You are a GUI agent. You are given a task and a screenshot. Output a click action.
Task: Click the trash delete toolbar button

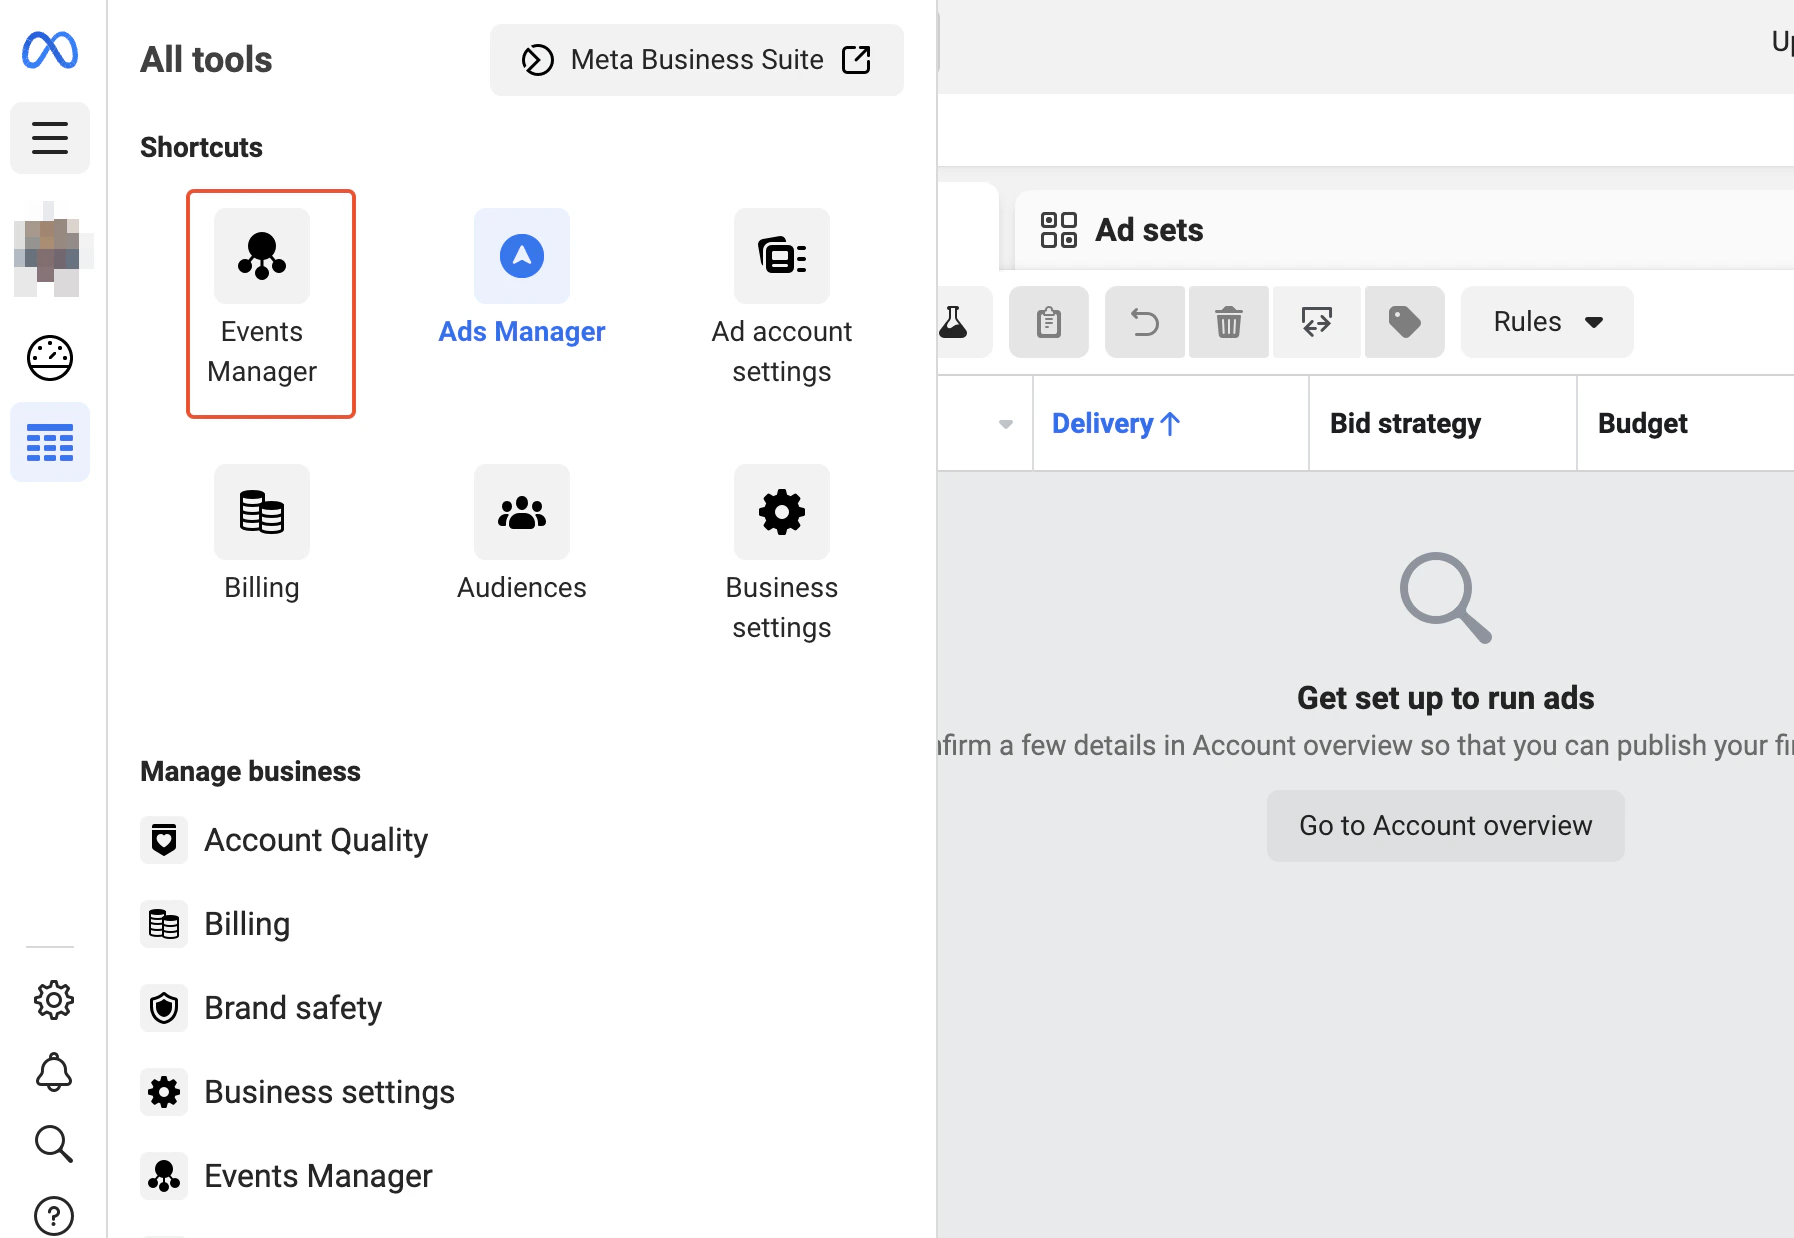click(x=1228, y=322)
